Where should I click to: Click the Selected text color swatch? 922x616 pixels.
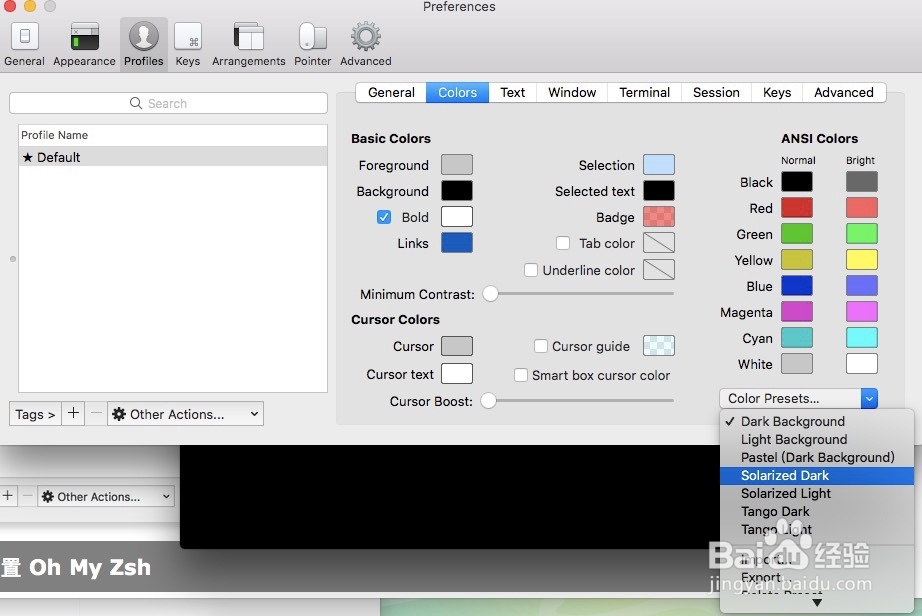tap(659, 190)
